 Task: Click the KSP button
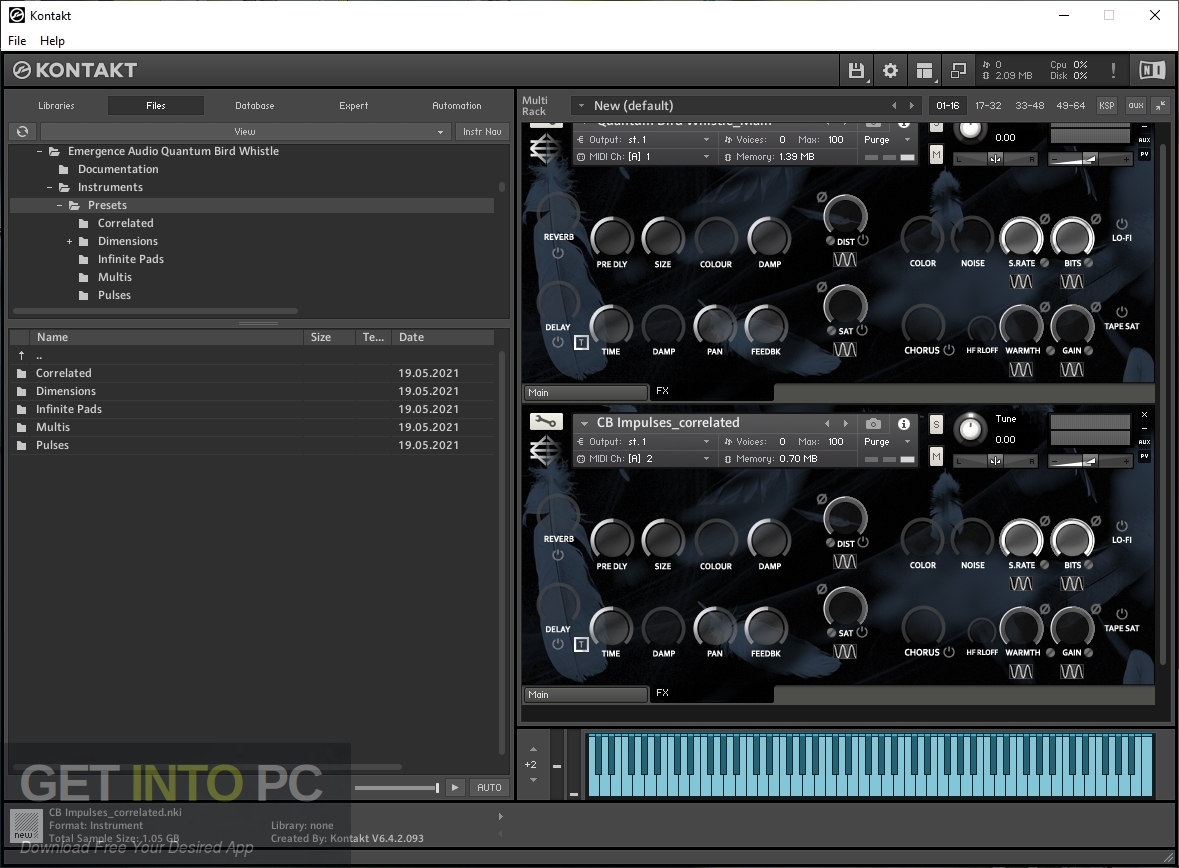pos(1107,106)
